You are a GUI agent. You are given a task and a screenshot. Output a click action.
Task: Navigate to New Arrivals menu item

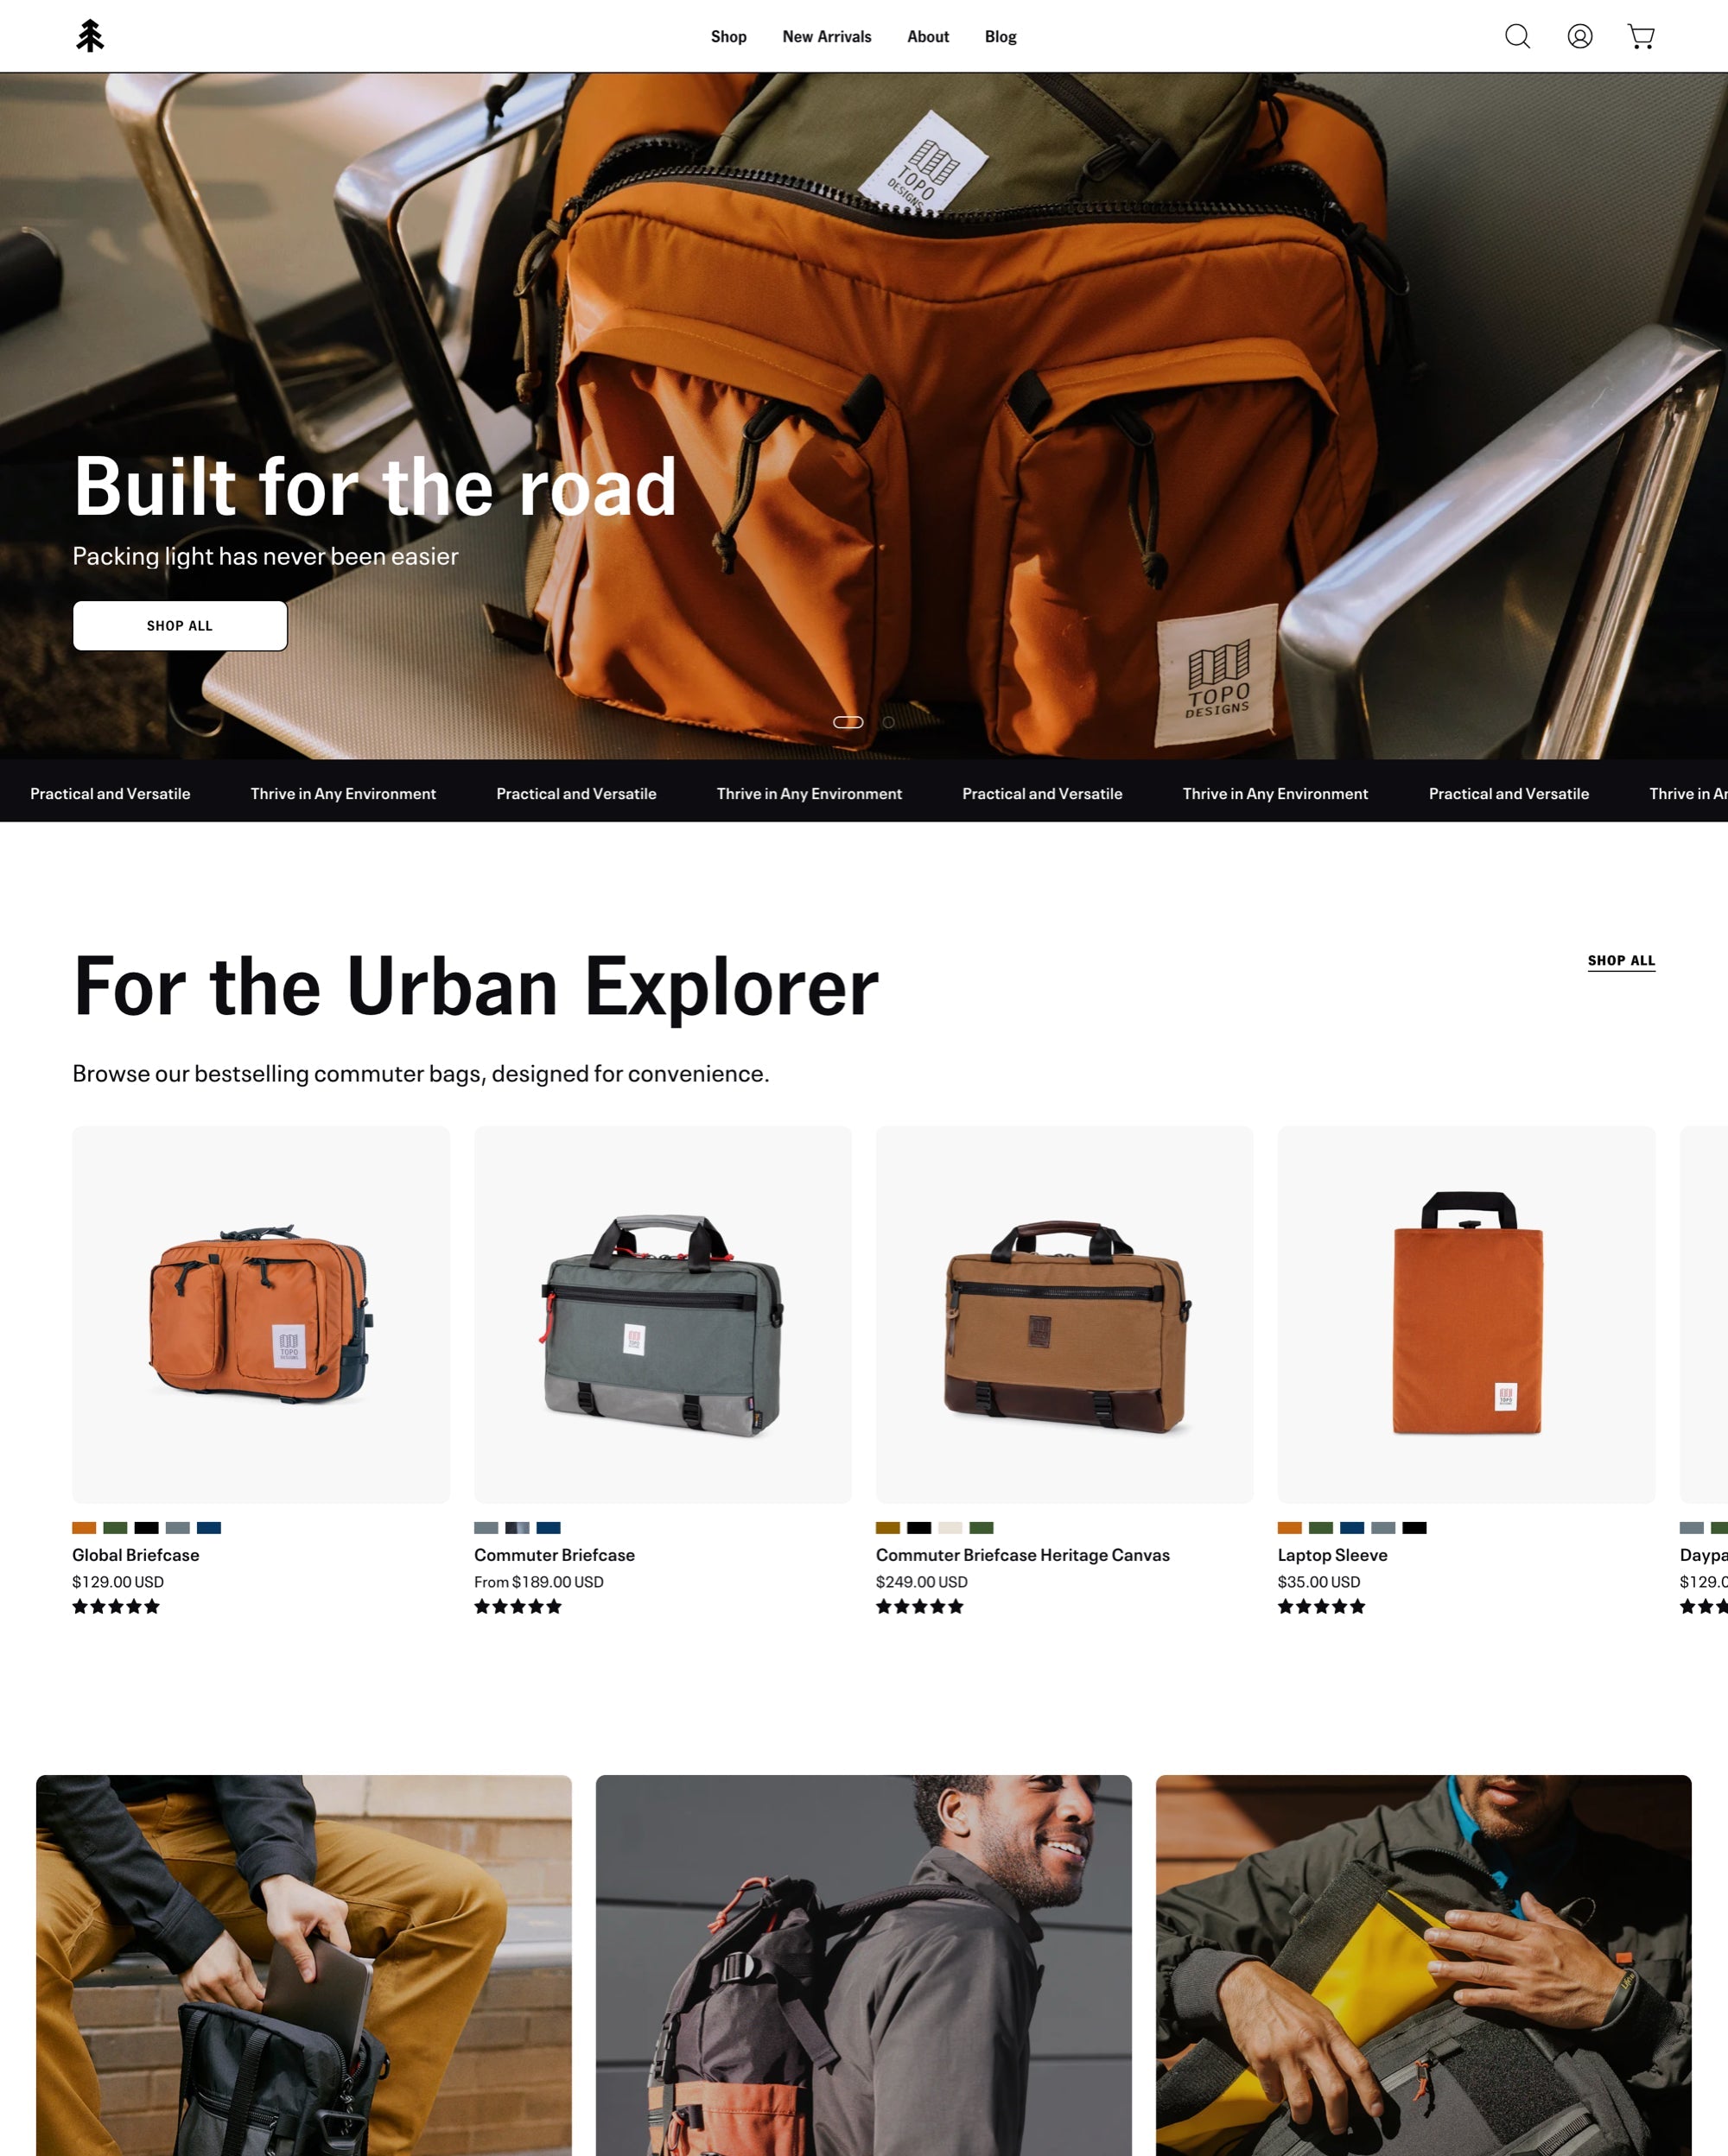(825, 35)
